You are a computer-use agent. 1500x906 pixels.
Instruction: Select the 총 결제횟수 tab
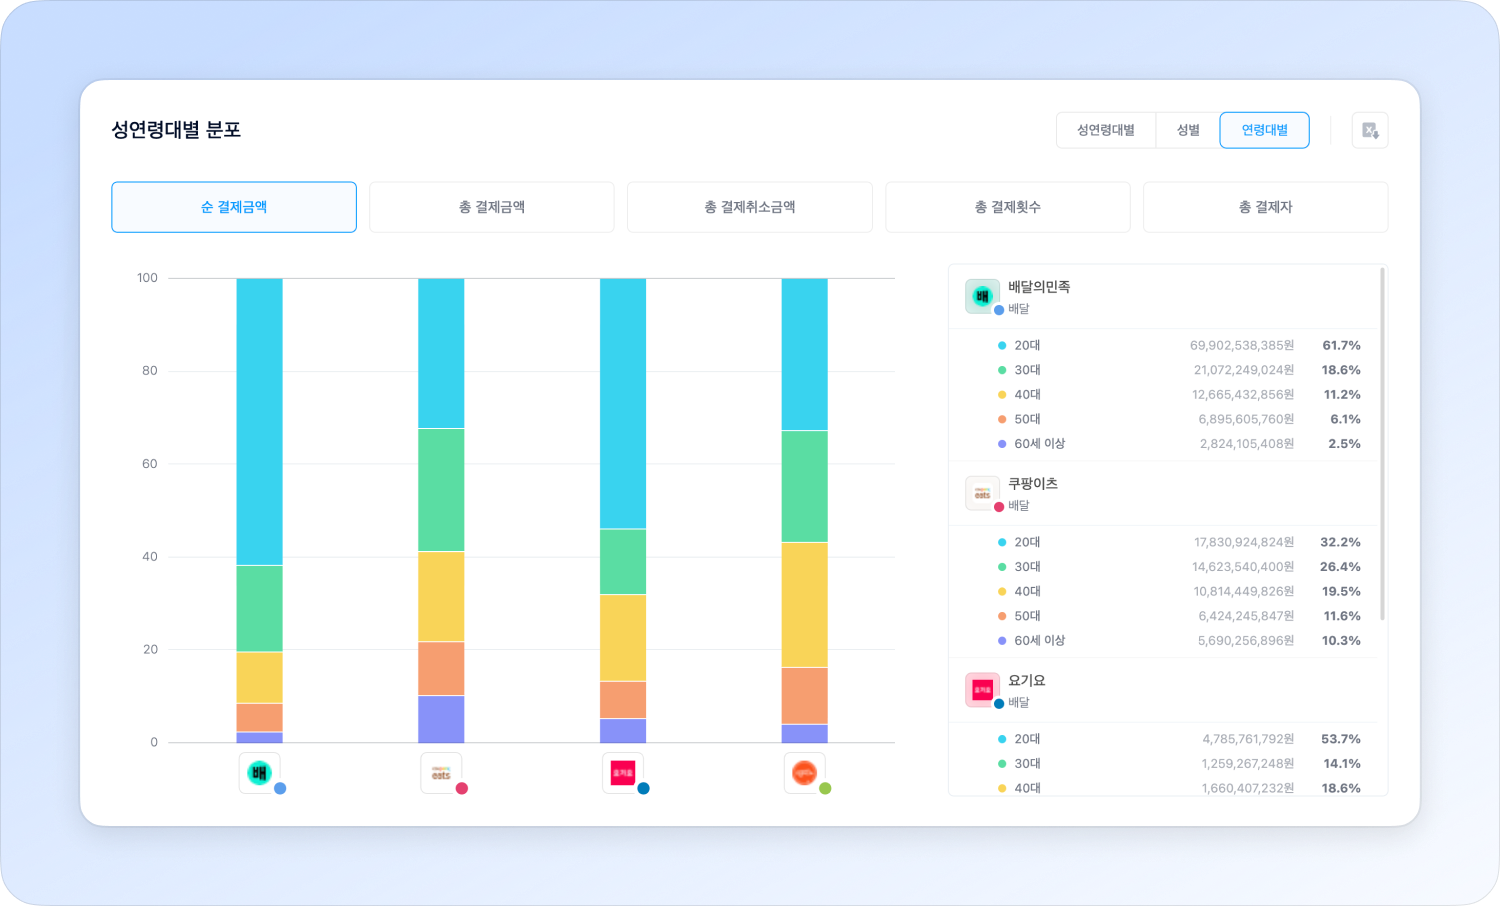(1007, 207)
